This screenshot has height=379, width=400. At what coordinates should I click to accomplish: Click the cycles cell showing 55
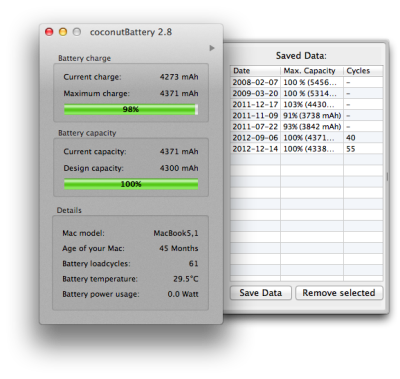pos(363,149)
